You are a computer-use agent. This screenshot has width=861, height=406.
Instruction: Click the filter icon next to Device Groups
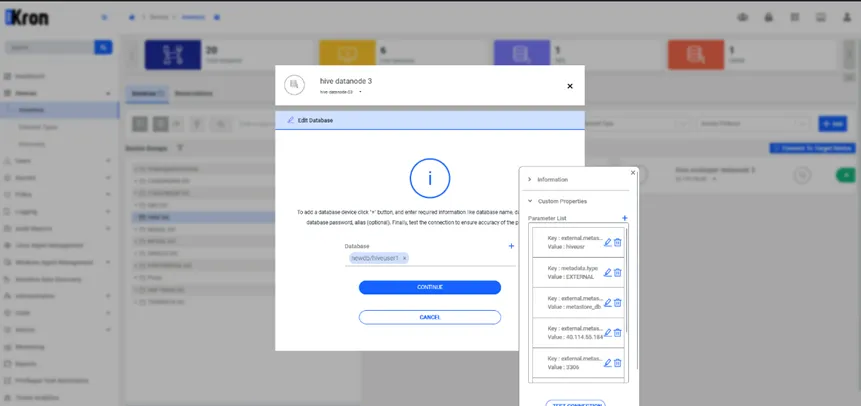pyautogui.click(x=180, y=148)
